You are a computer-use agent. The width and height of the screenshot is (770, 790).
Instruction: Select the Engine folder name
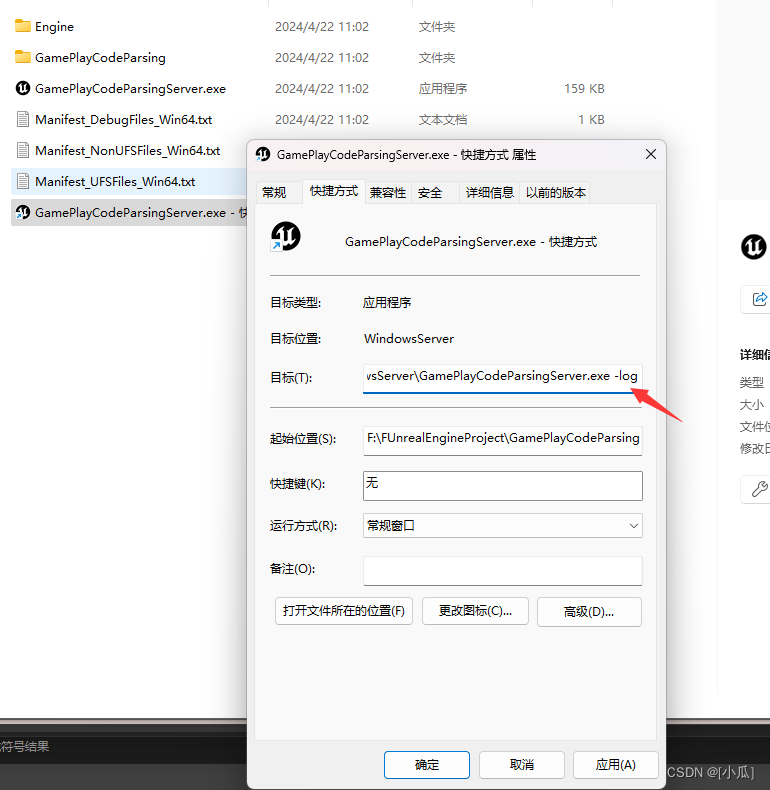tap(54, 27)
